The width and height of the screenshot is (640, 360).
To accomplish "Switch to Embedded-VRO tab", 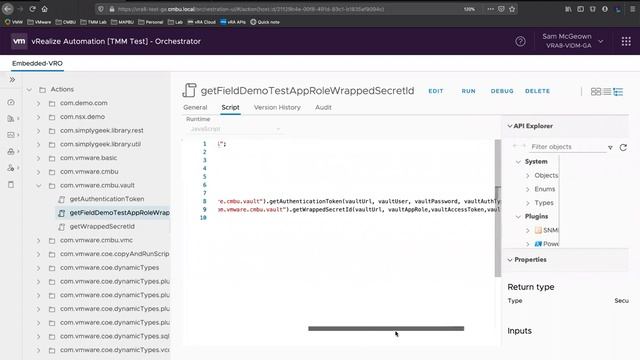I will [37, 63].
